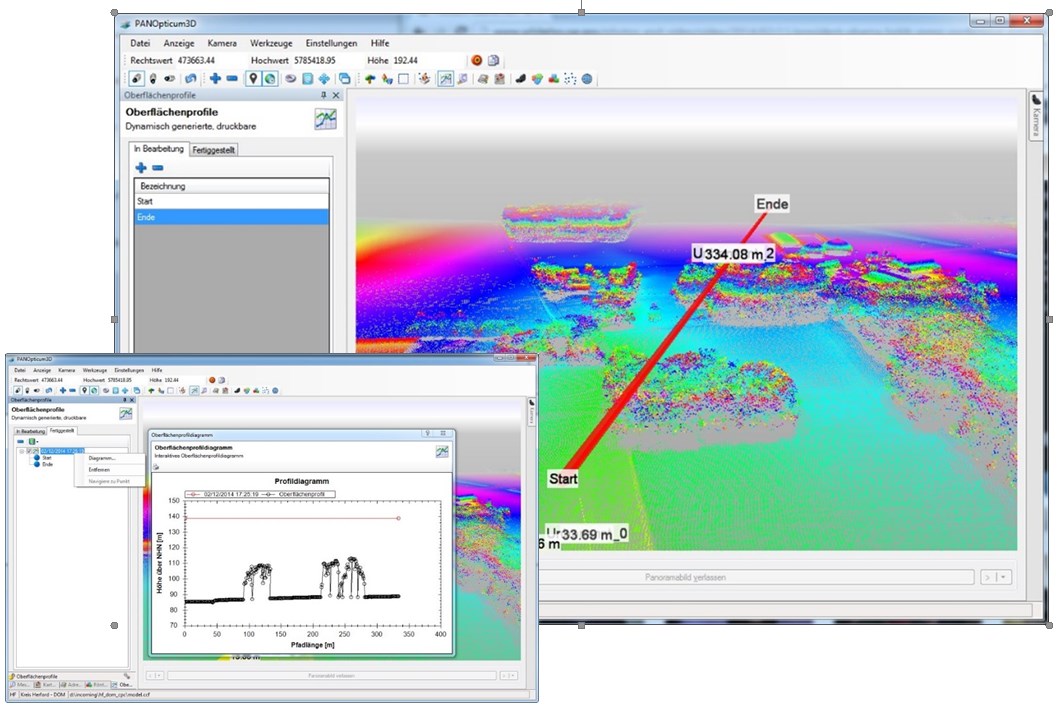Click the 334.08 m measurement label
Screen dimensions: 1057x710
pyautogui.click(x=733, y=254)
